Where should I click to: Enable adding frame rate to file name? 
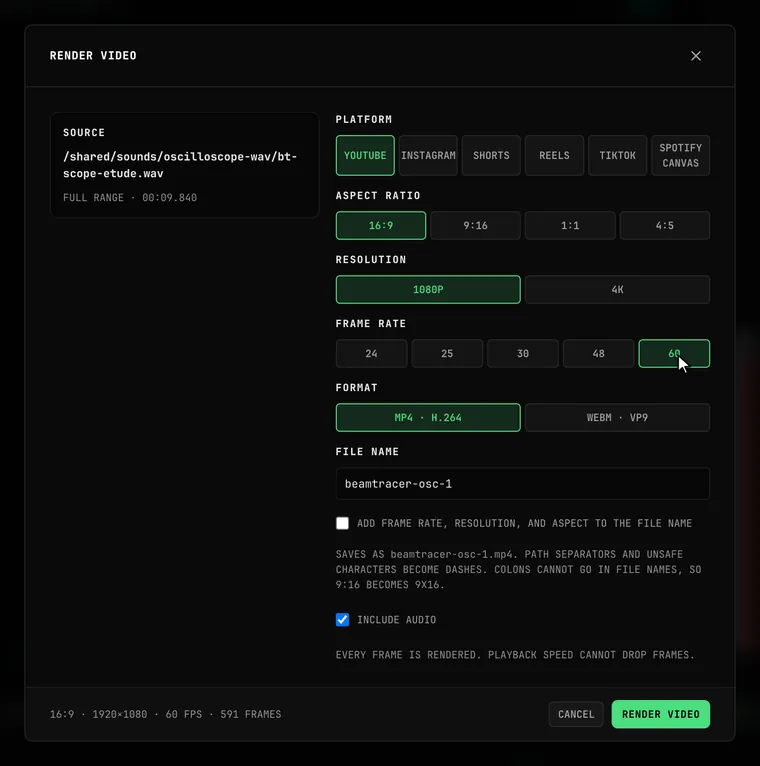[x=342, y=523]
